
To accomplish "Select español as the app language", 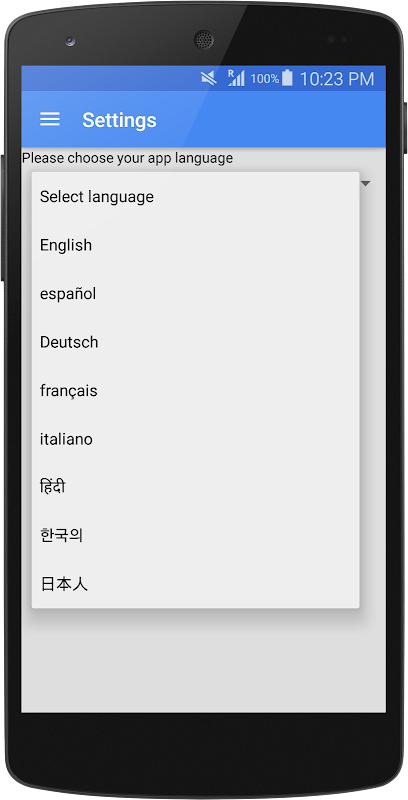I will click(x=195, y=294).
